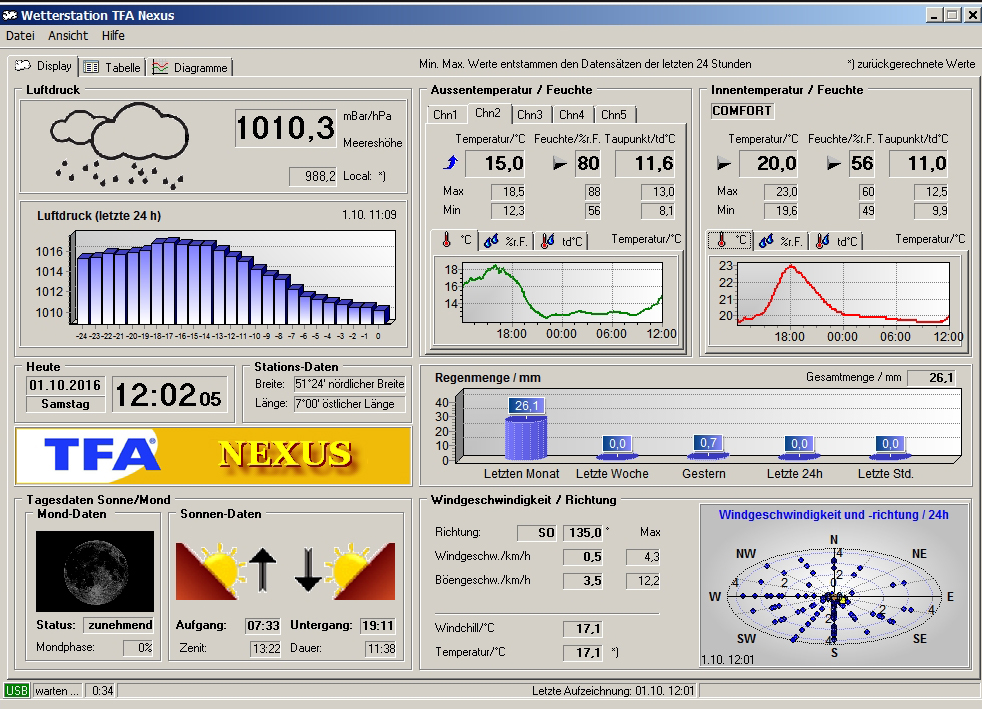
Task: Click the clock display 12:02
Action: tap(168, 396)
